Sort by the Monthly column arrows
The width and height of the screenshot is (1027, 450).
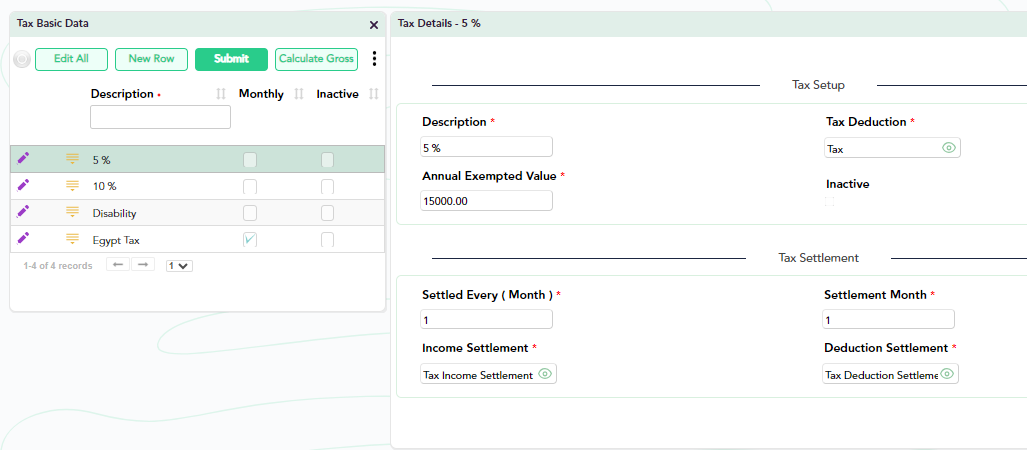tap(299, 94)
